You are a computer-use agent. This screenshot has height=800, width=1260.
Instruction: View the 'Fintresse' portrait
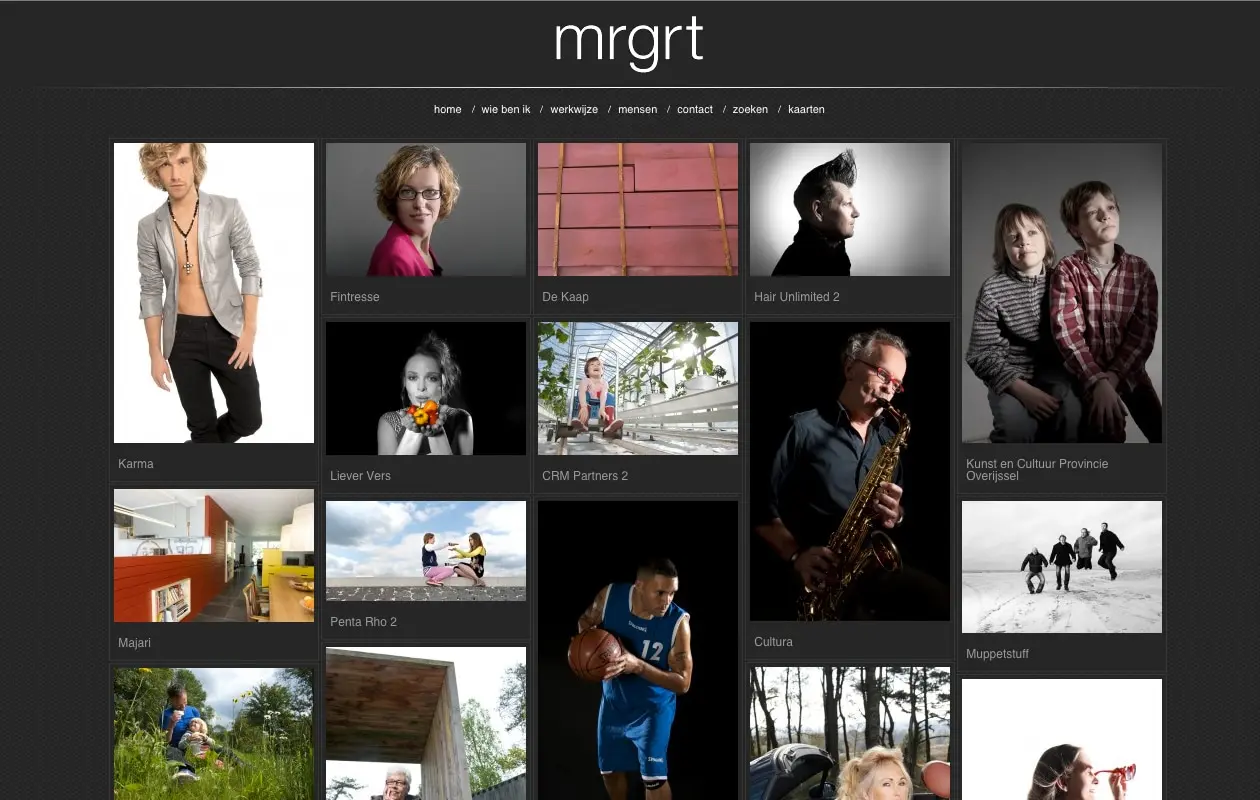[x=425, y=209]
